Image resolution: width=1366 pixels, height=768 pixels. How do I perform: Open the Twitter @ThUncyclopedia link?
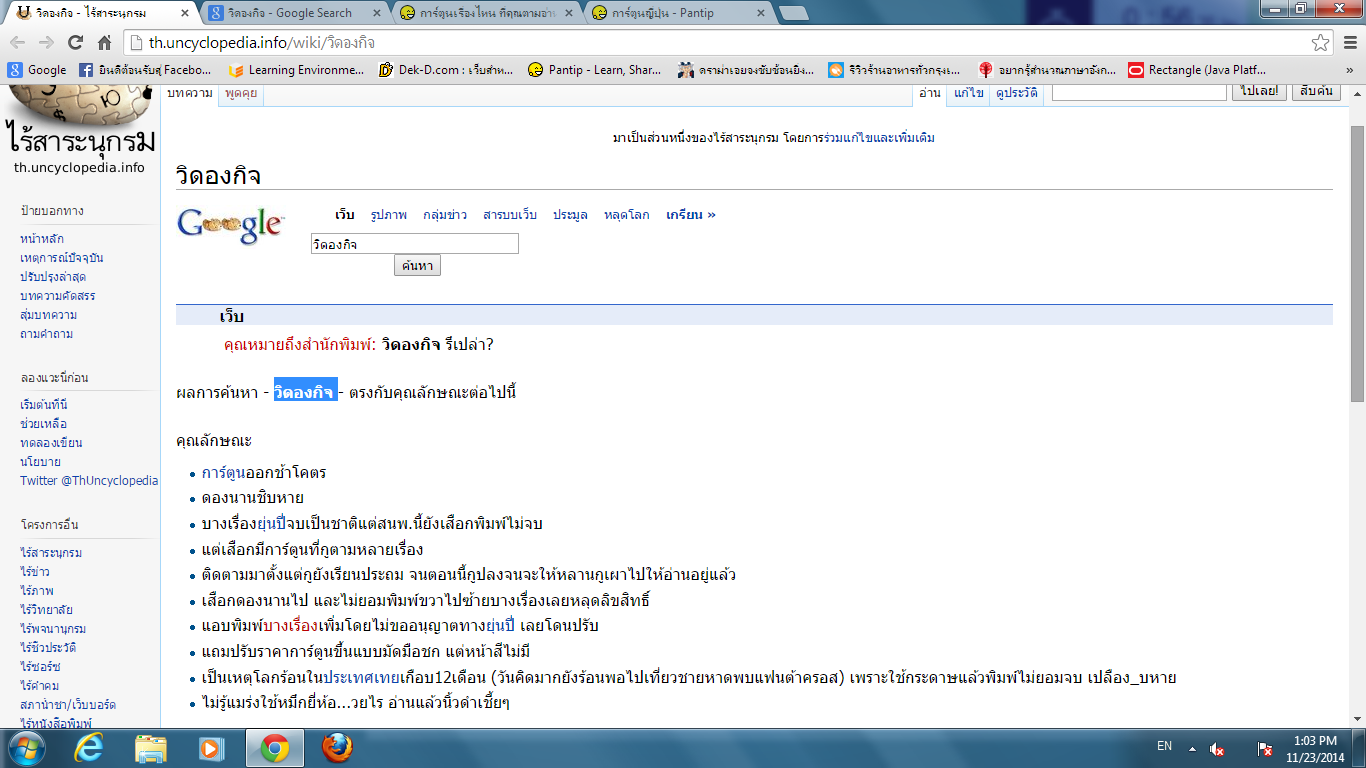tap(89, 480)
